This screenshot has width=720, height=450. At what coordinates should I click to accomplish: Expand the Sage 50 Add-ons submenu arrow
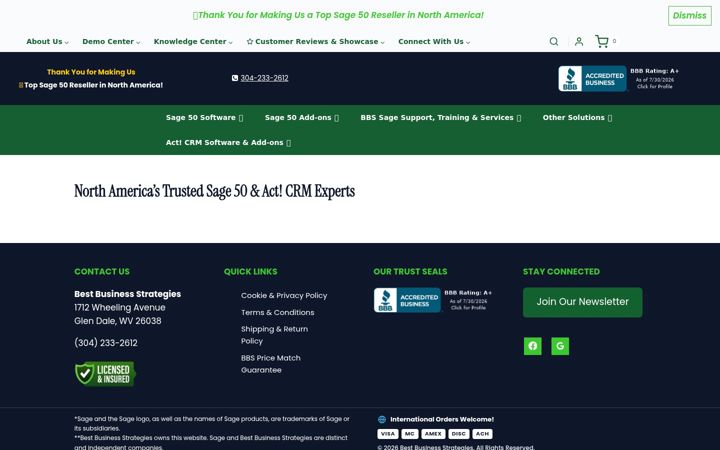pyautogui.click(x=337, y=118)
